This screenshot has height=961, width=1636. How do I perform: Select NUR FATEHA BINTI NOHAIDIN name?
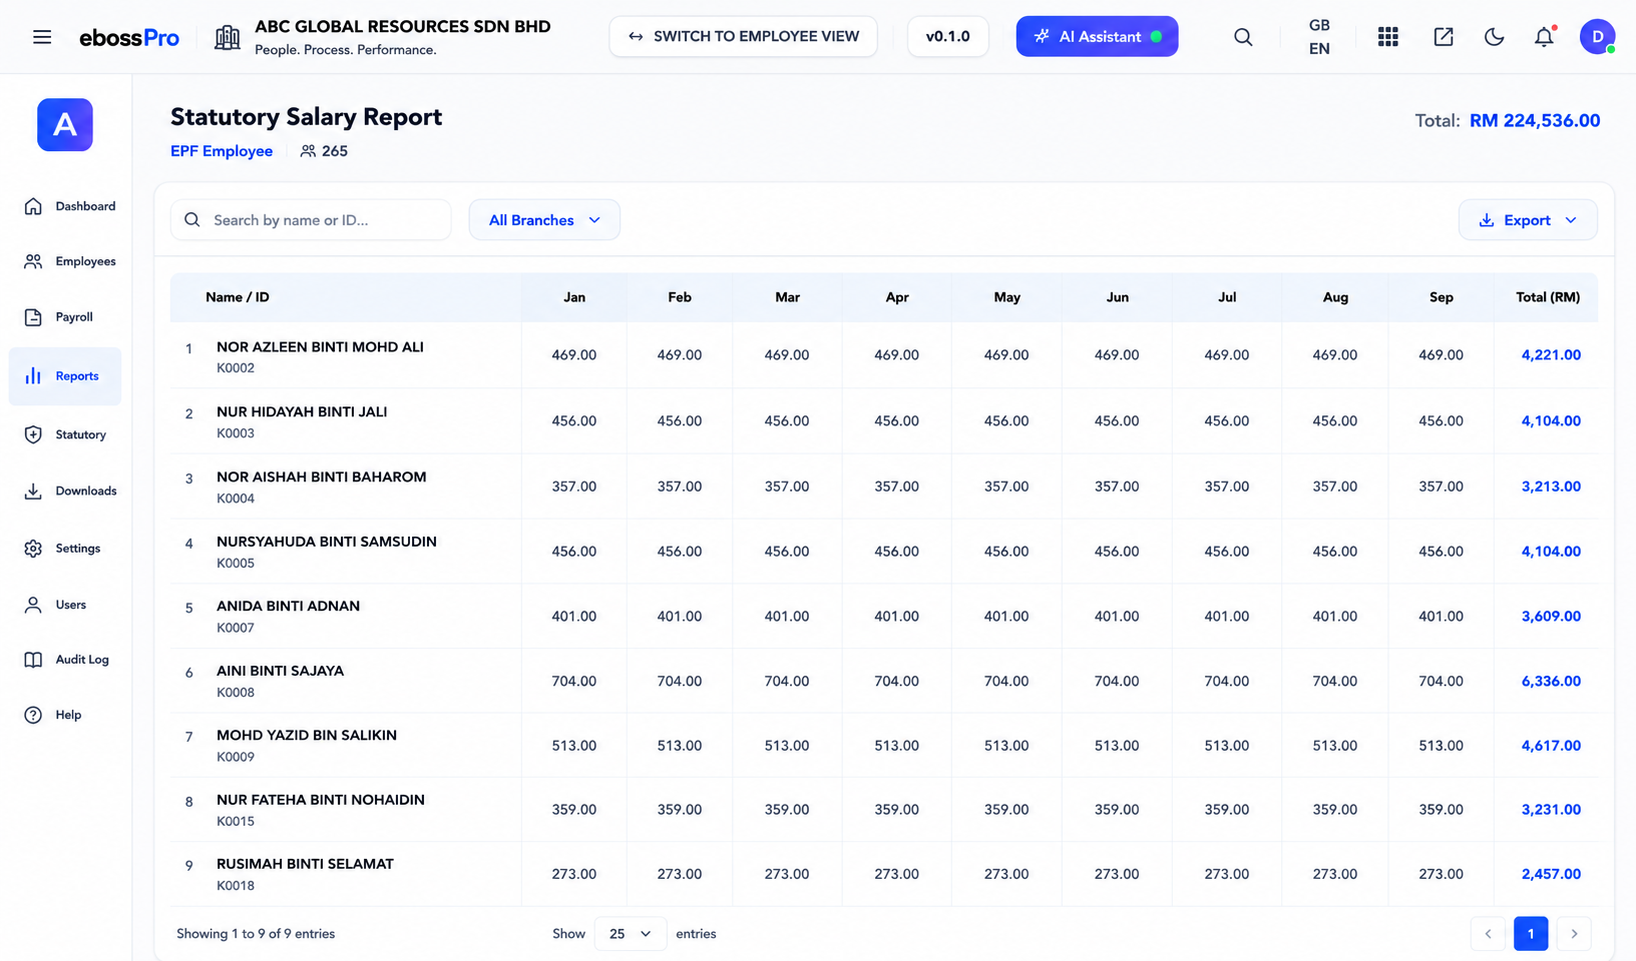point(320,800)
